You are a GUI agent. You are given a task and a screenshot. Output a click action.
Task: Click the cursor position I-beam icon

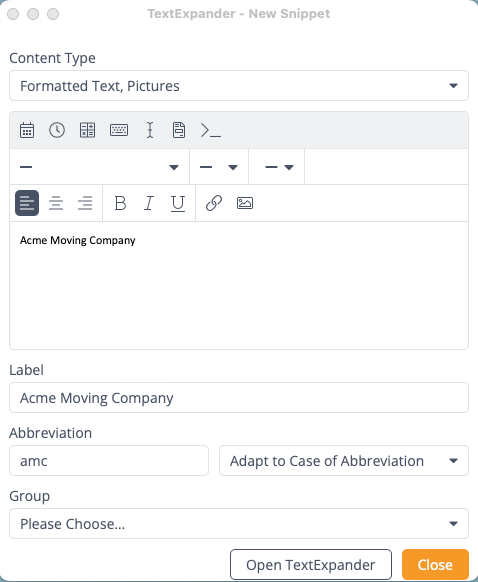click(150, 130)
